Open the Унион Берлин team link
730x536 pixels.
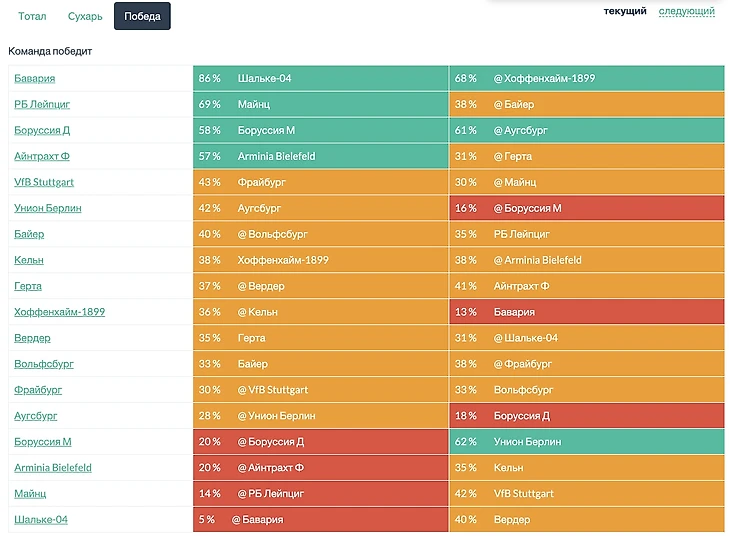(x=48, y=208)
